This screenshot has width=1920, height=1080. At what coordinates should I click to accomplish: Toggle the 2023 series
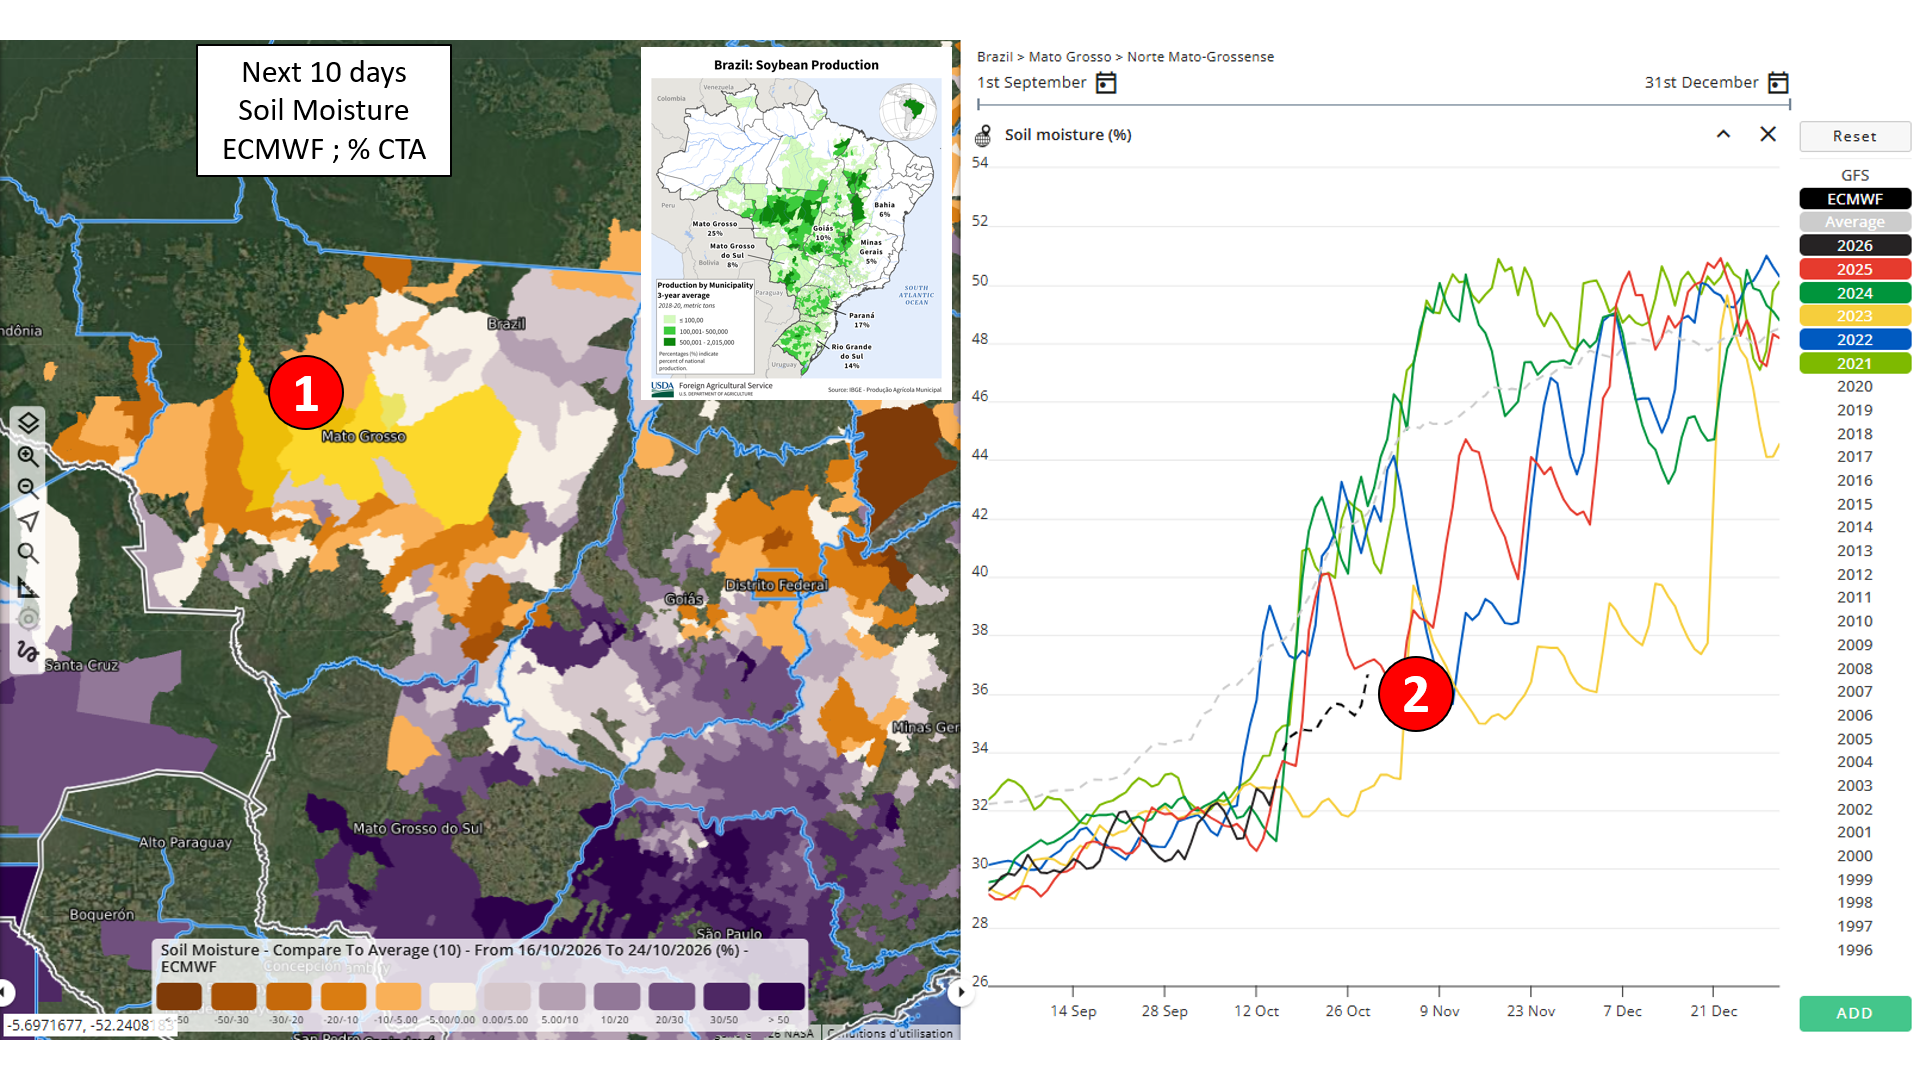coord(1855,316)
